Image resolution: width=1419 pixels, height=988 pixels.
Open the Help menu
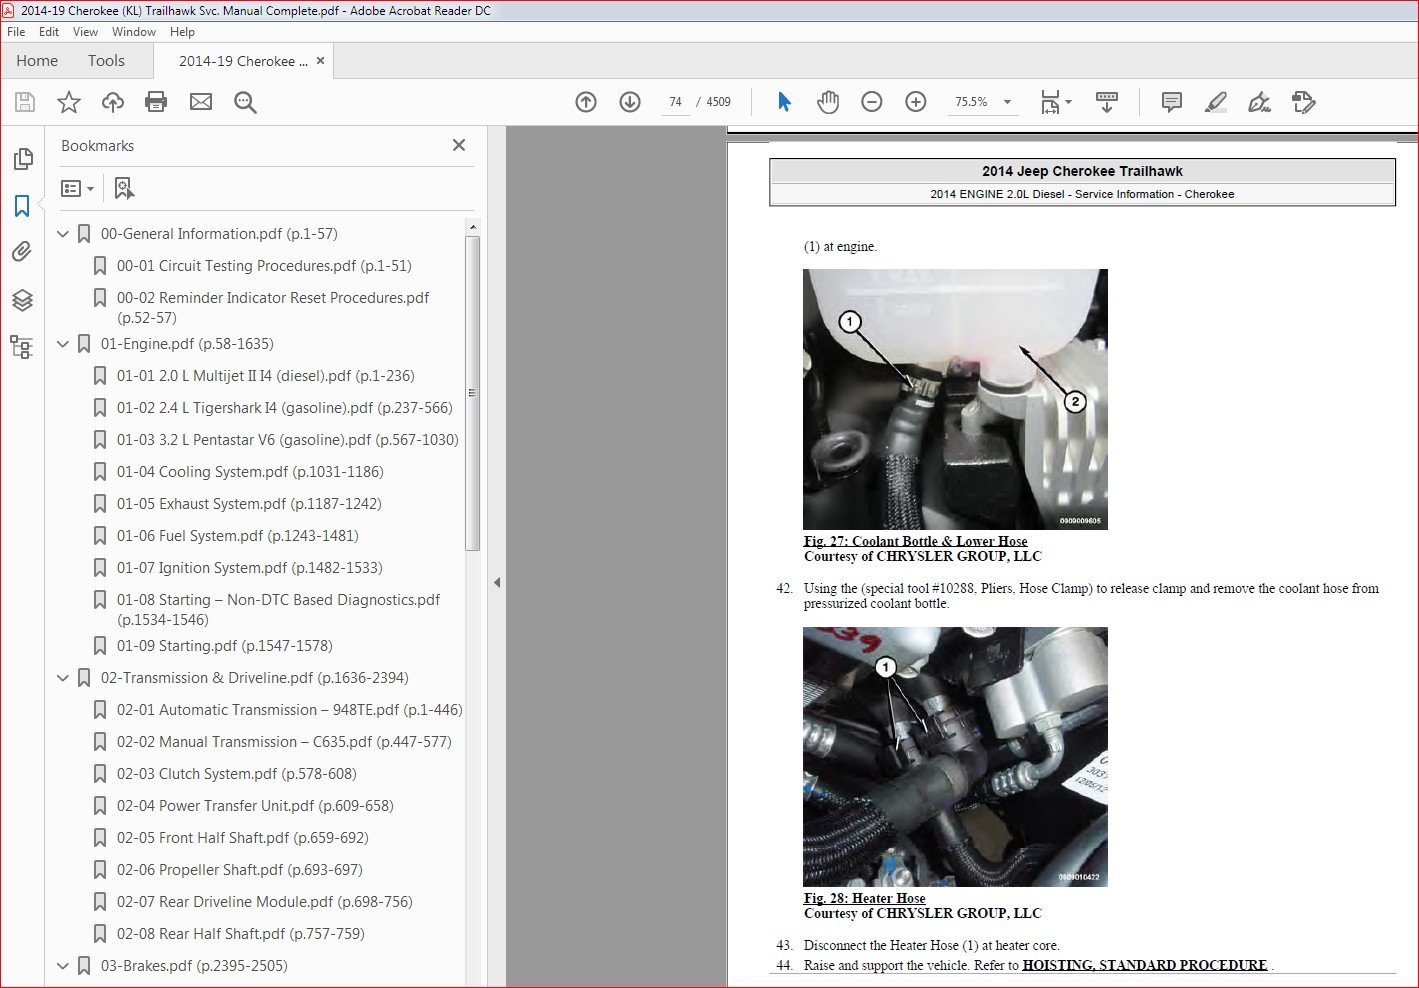coord(182,32)
